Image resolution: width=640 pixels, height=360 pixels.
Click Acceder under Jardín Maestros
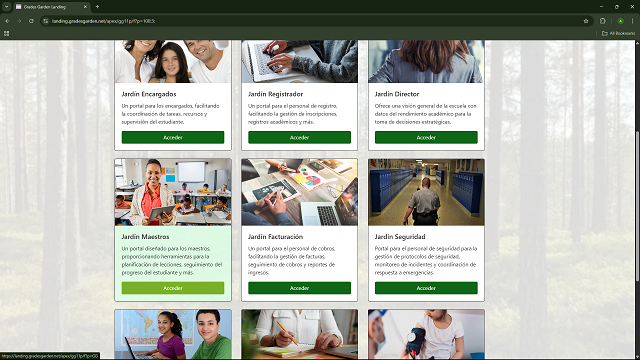[173, 288]
